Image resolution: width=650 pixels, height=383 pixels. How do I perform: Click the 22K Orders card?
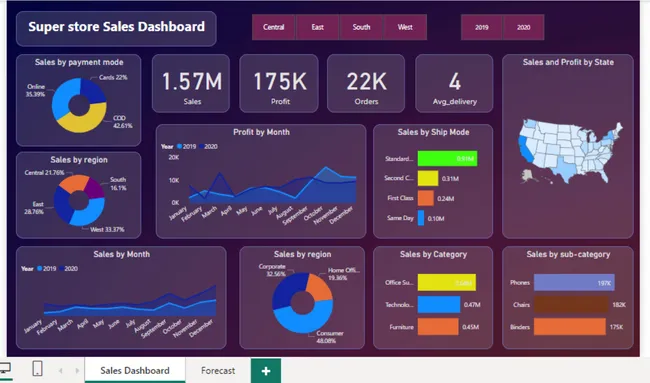(x=366, y=83)
